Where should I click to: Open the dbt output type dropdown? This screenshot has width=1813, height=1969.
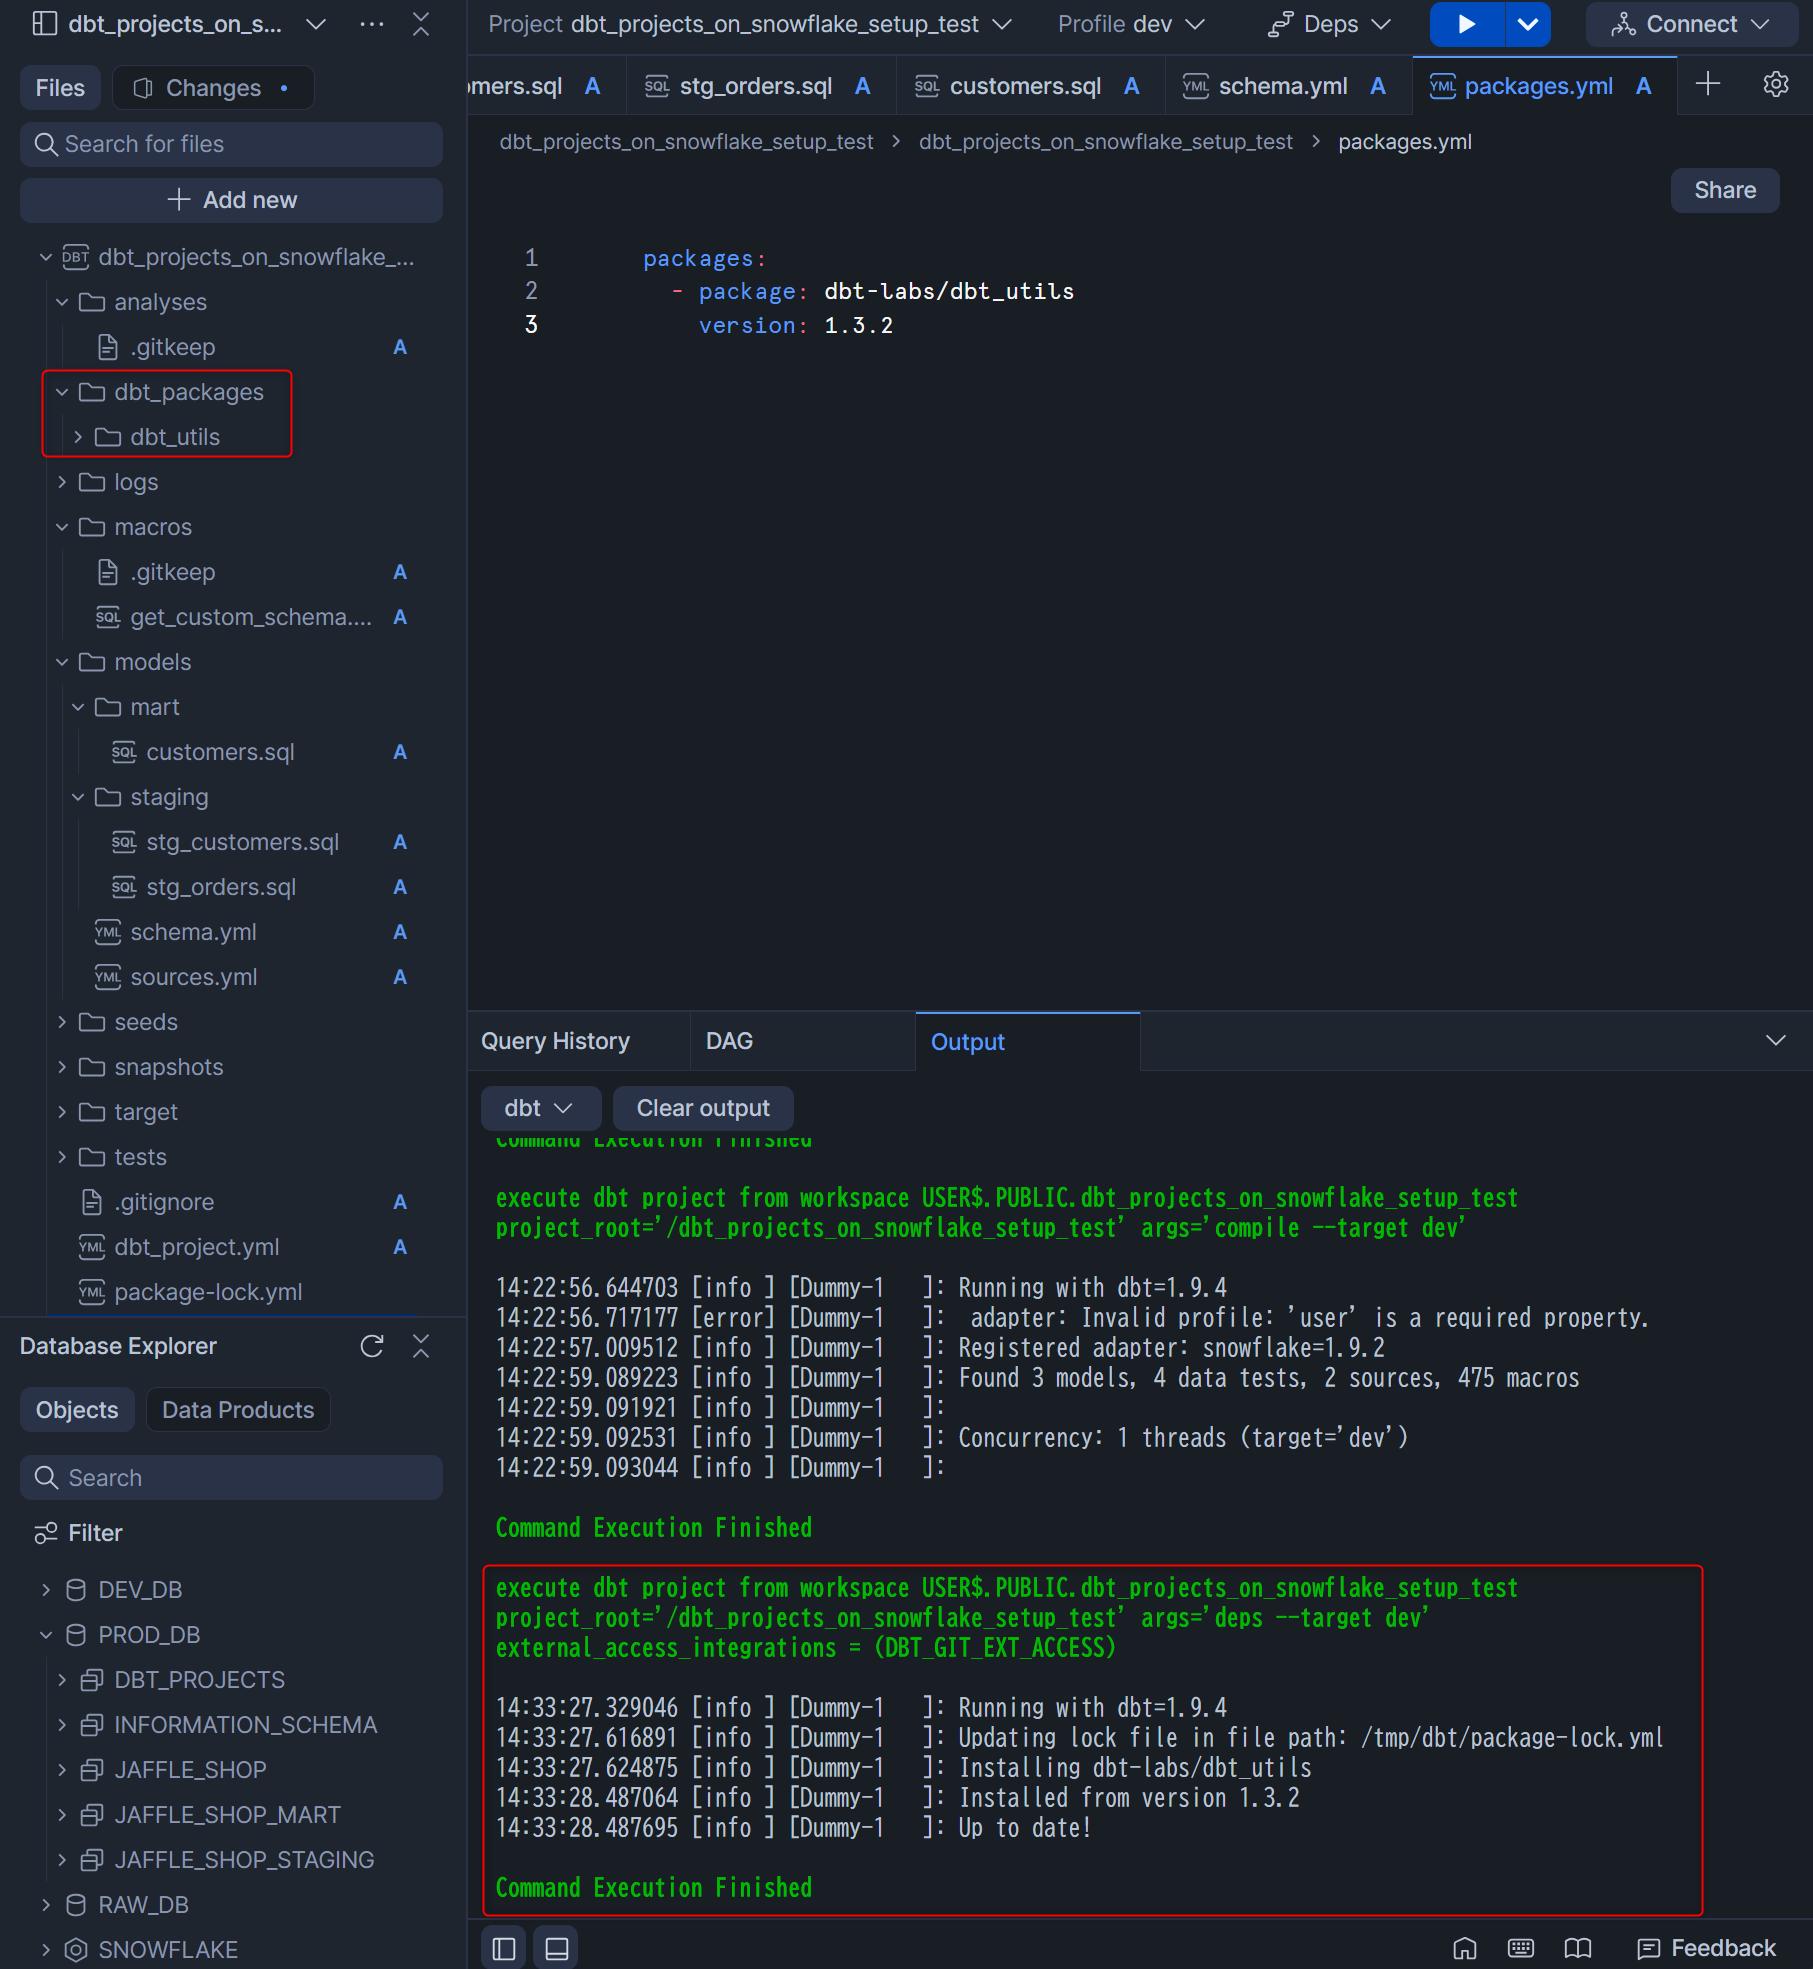[540, 1108]
